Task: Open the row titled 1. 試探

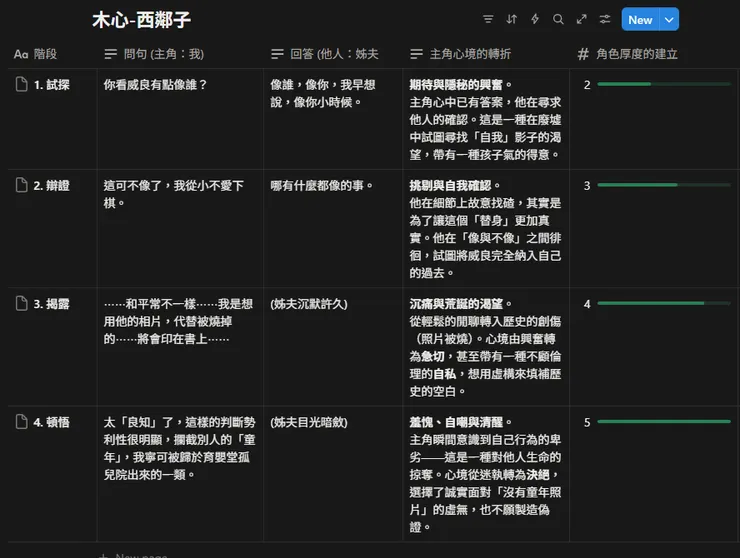Action: point(51,85)
